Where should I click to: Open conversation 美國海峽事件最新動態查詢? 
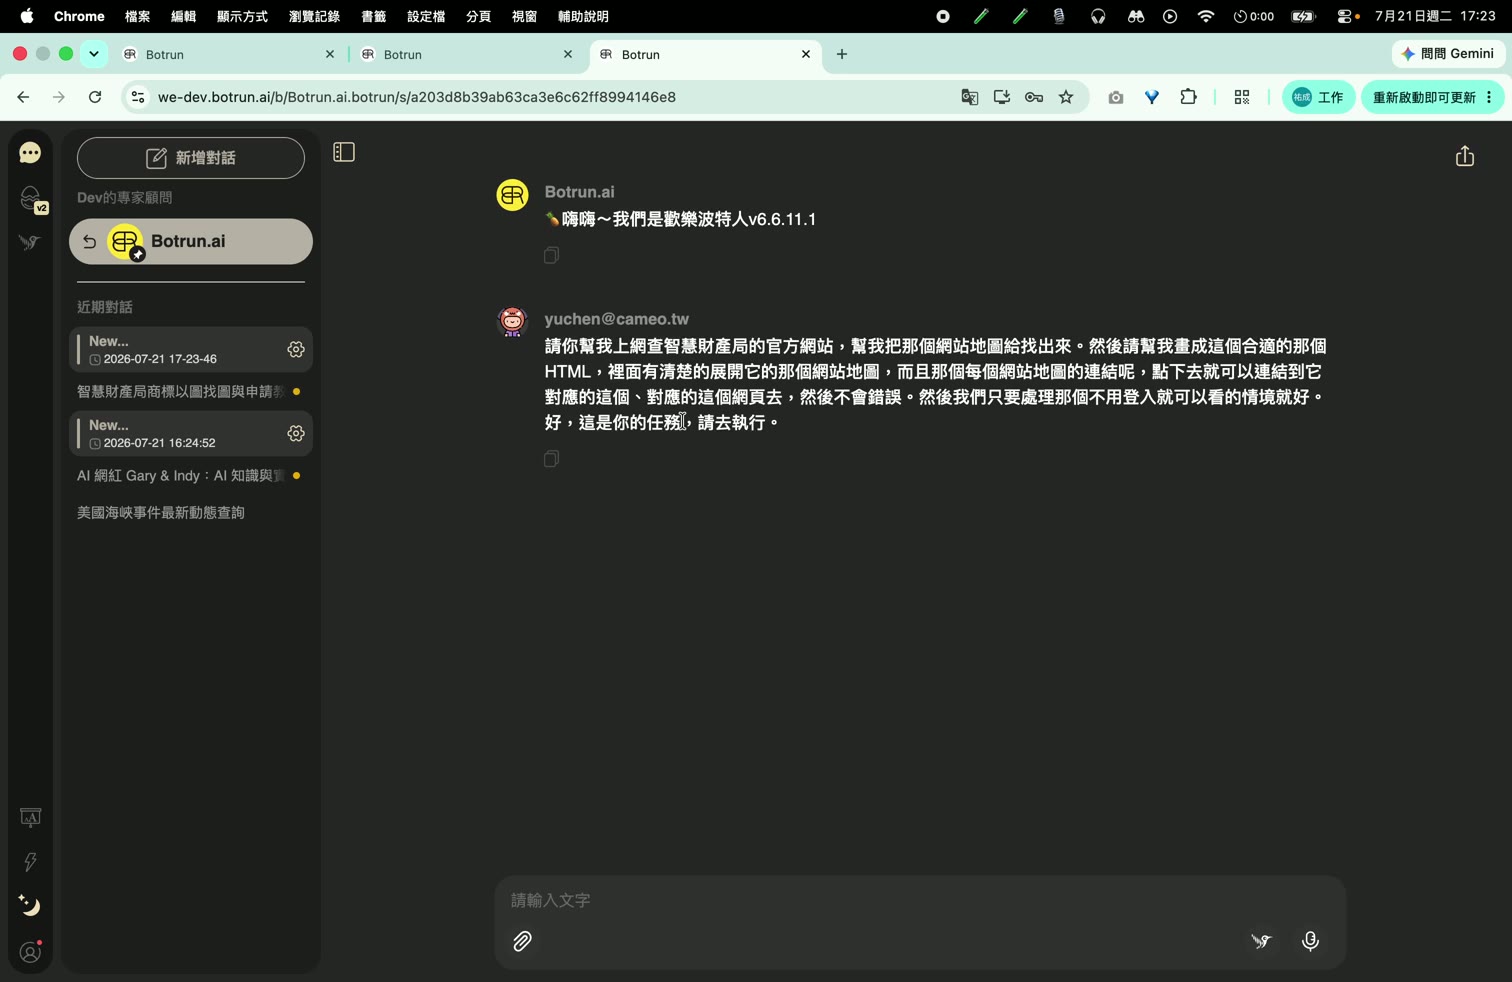coord(161,512)
